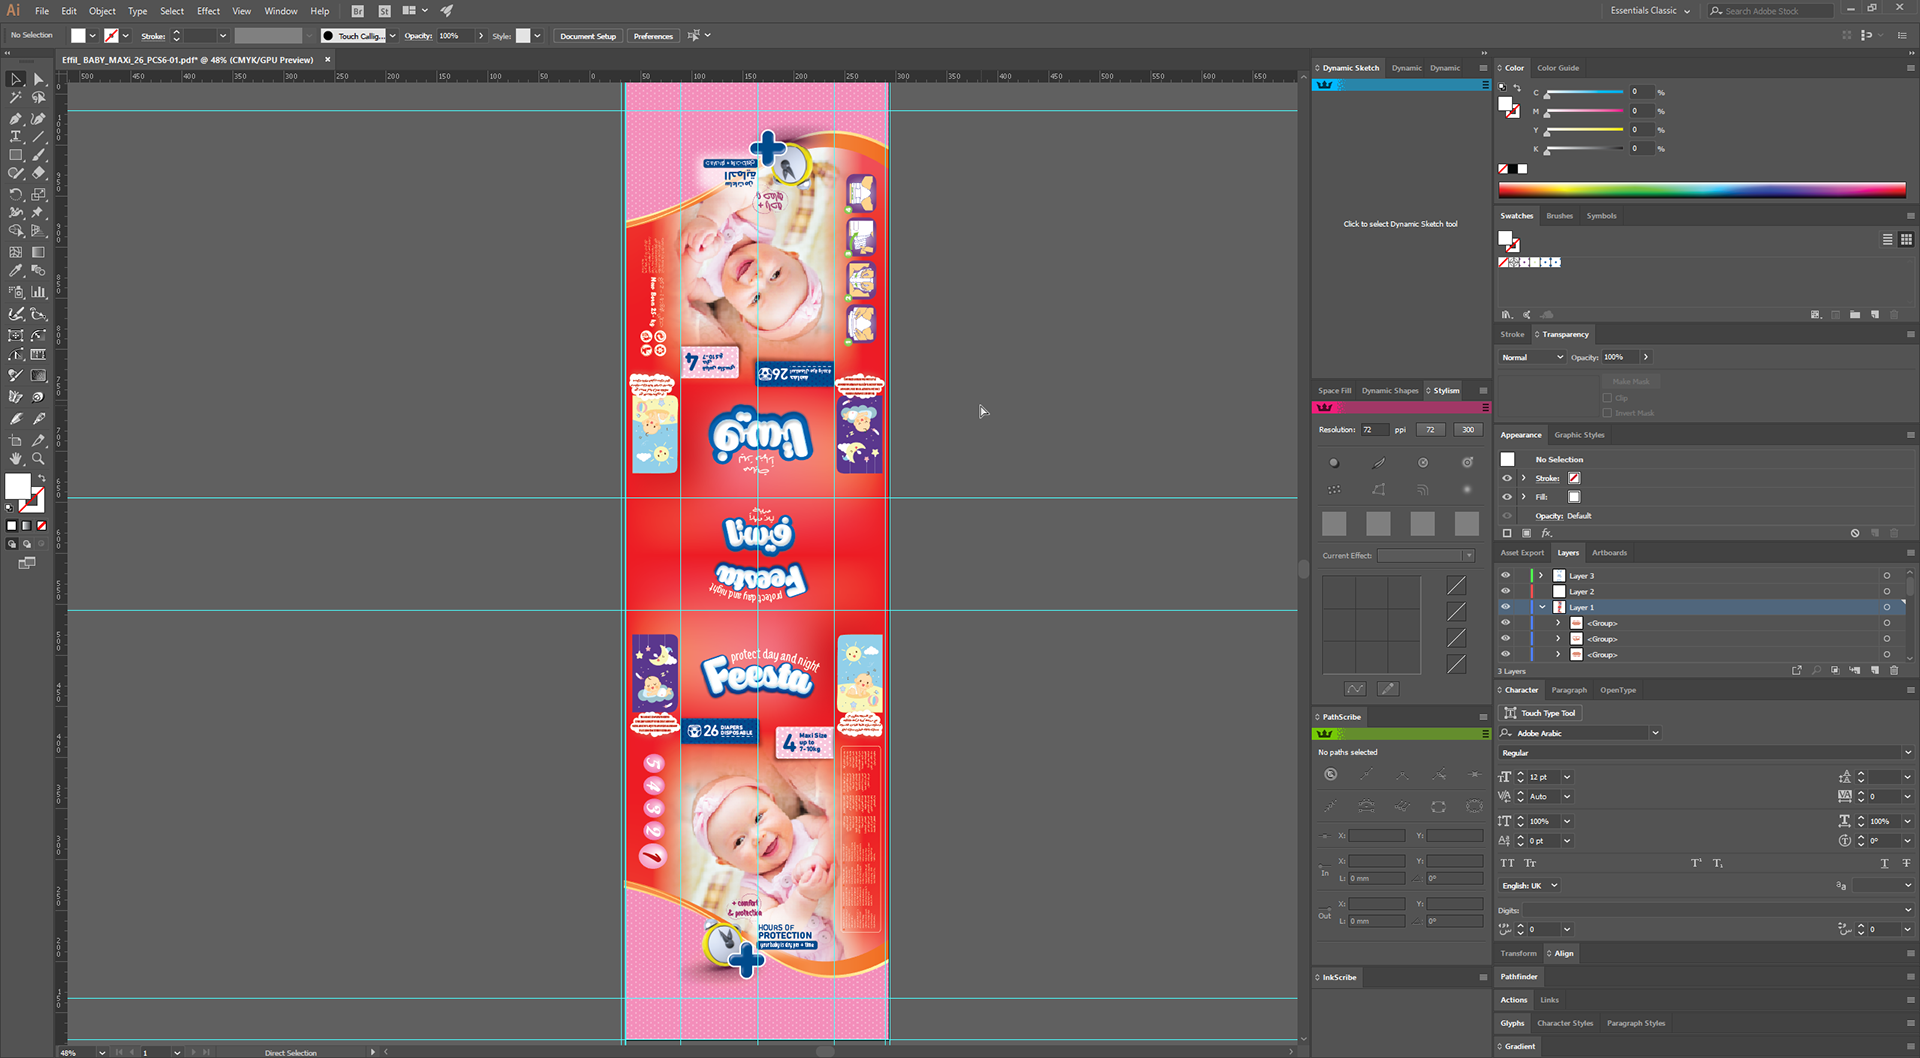Viewport: 1920px width, 1058px height.
Task: Enable the Clip checkbox in Transparency
Action: click(x=1607, y=398)
